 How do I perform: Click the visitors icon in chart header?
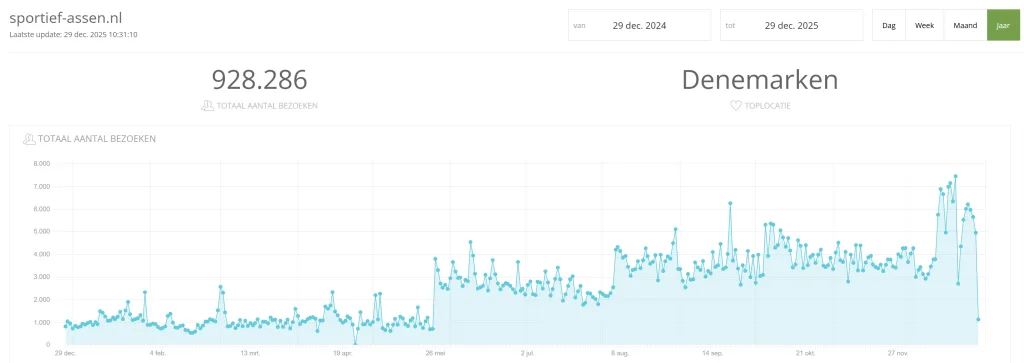tap(29, 139)
